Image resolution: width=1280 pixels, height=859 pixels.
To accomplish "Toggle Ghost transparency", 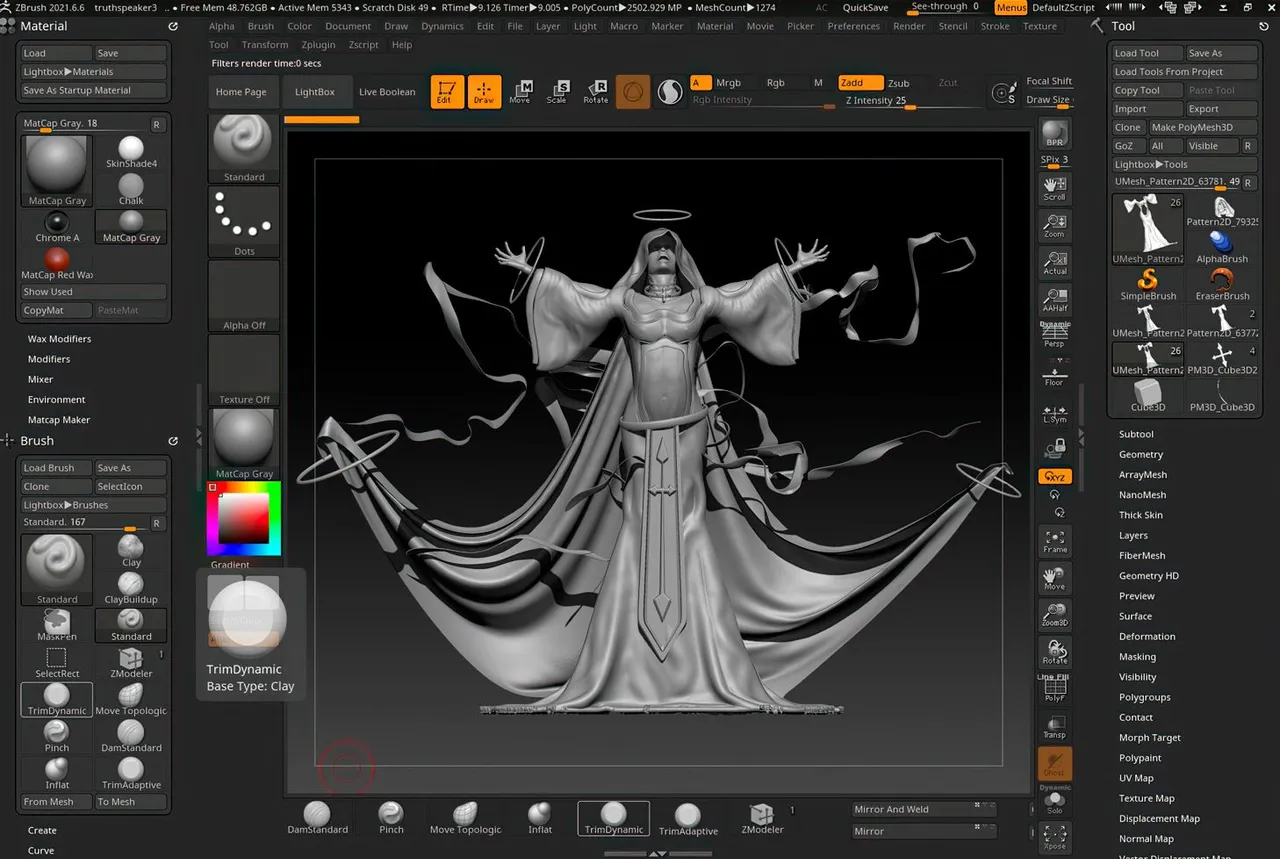I will click(x=1055, y=763).
